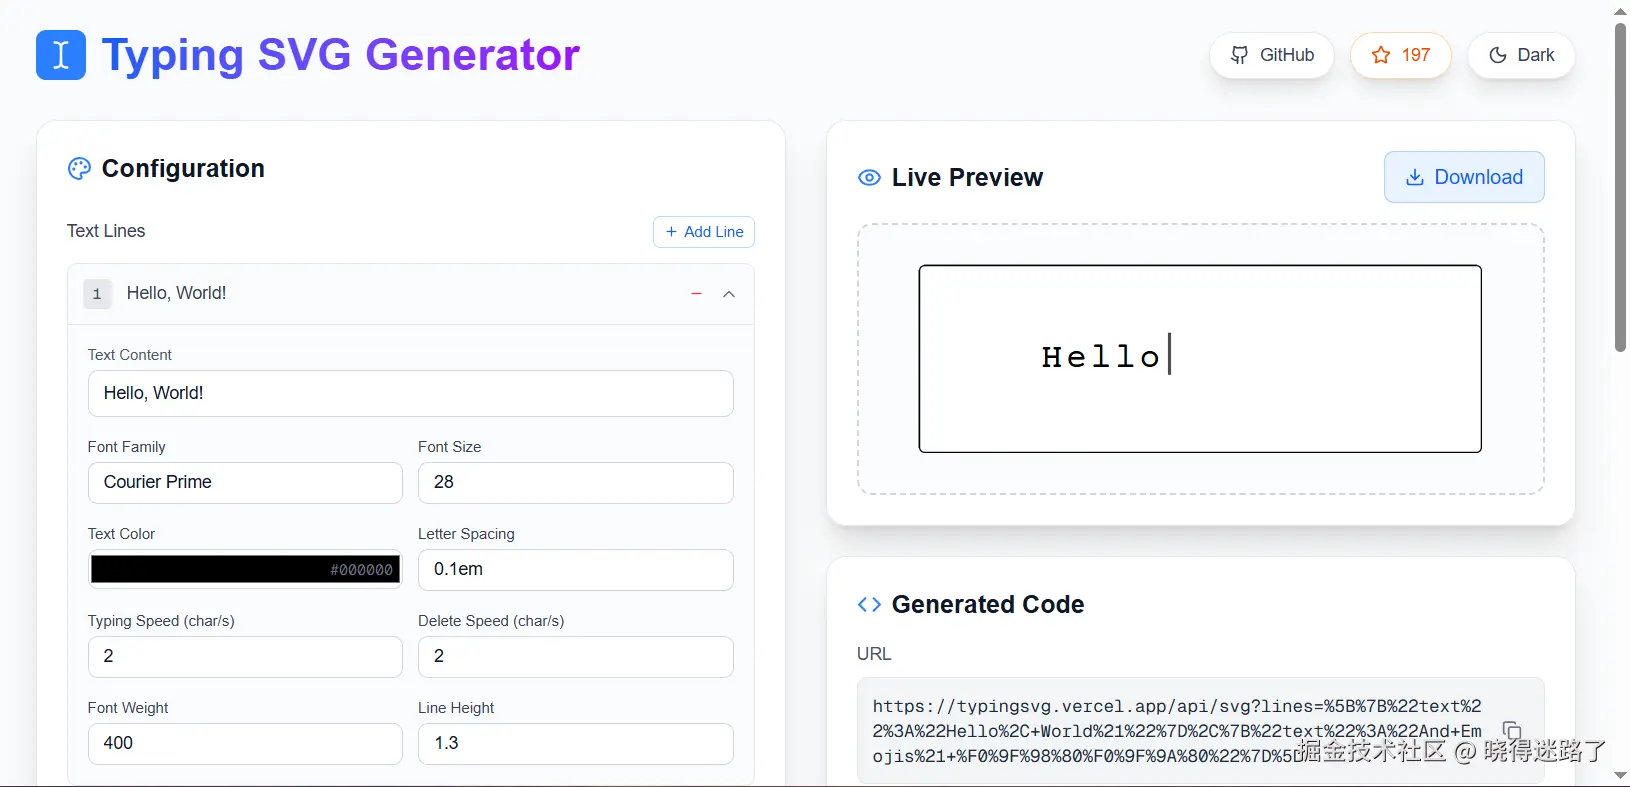The height and width of the screenshot is (787, 1630).
Task: Click the Typing SVG Generator cursor logo
Action: (61, 55)
